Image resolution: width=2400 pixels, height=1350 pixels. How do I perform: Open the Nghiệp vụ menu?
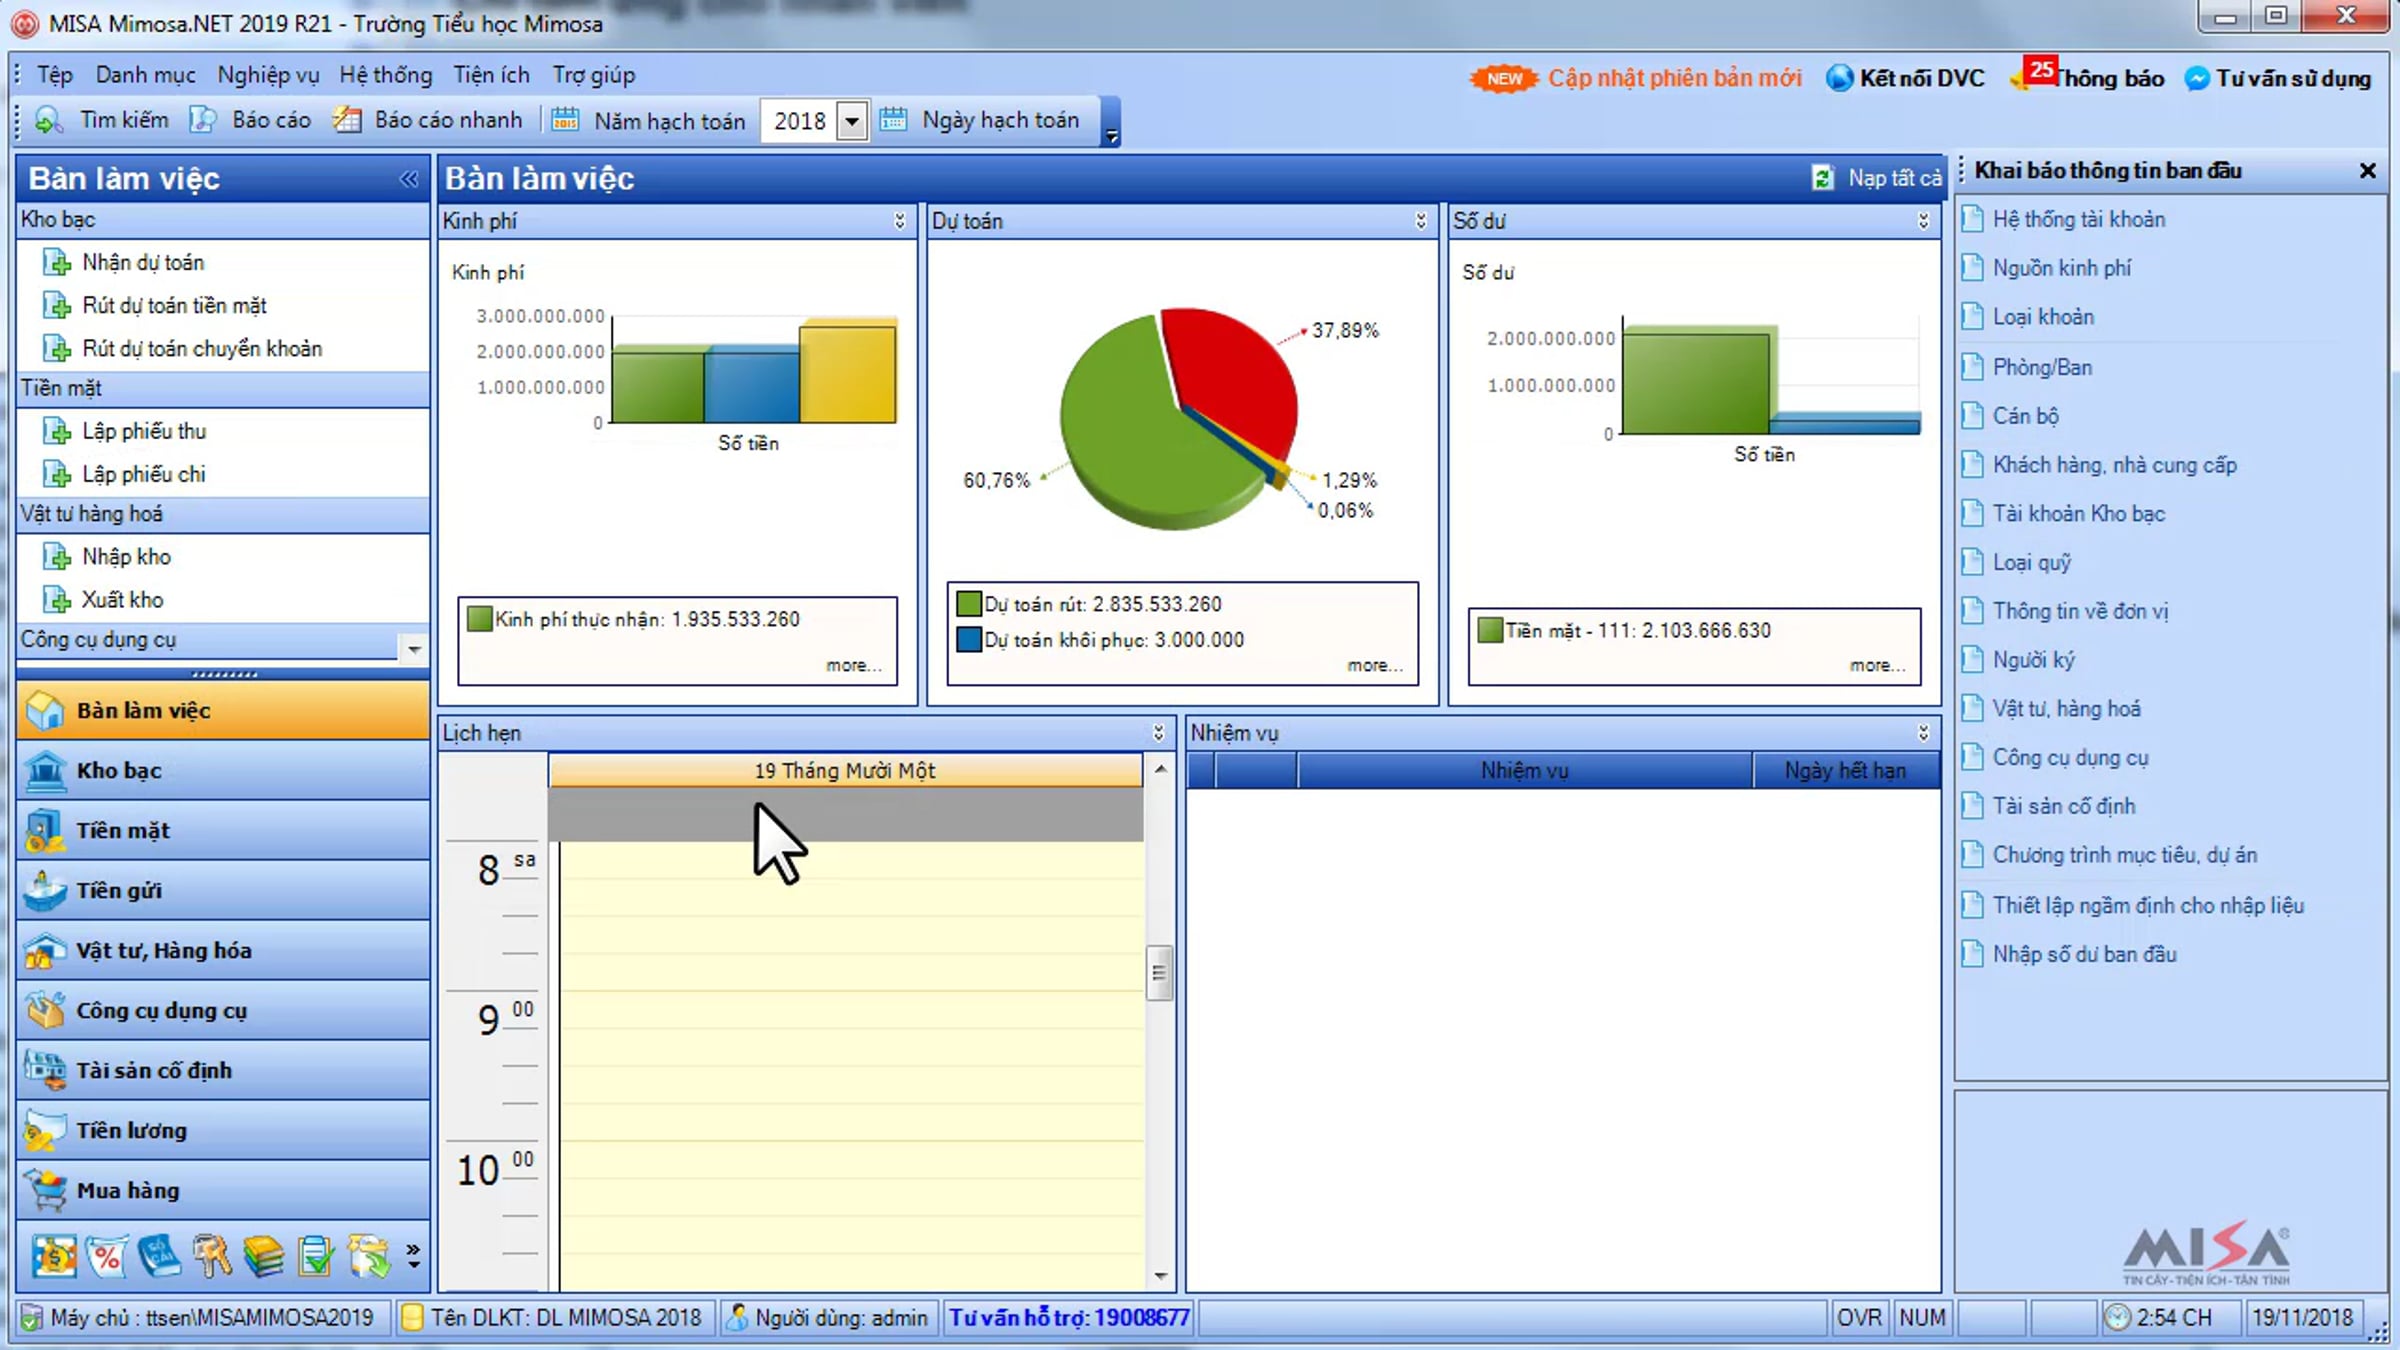[268, 75]
